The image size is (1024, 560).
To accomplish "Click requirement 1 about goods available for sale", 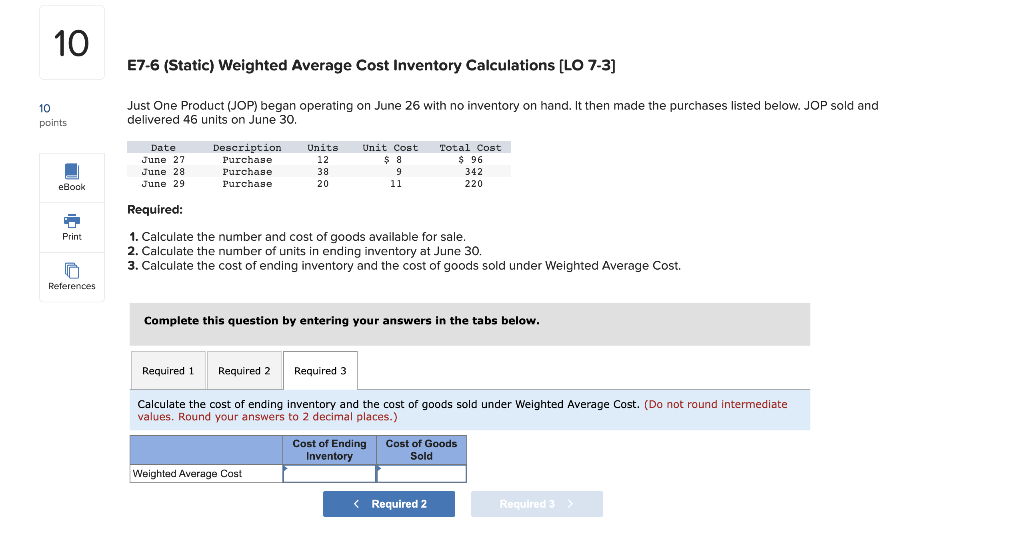I will (x=297, y=237).
